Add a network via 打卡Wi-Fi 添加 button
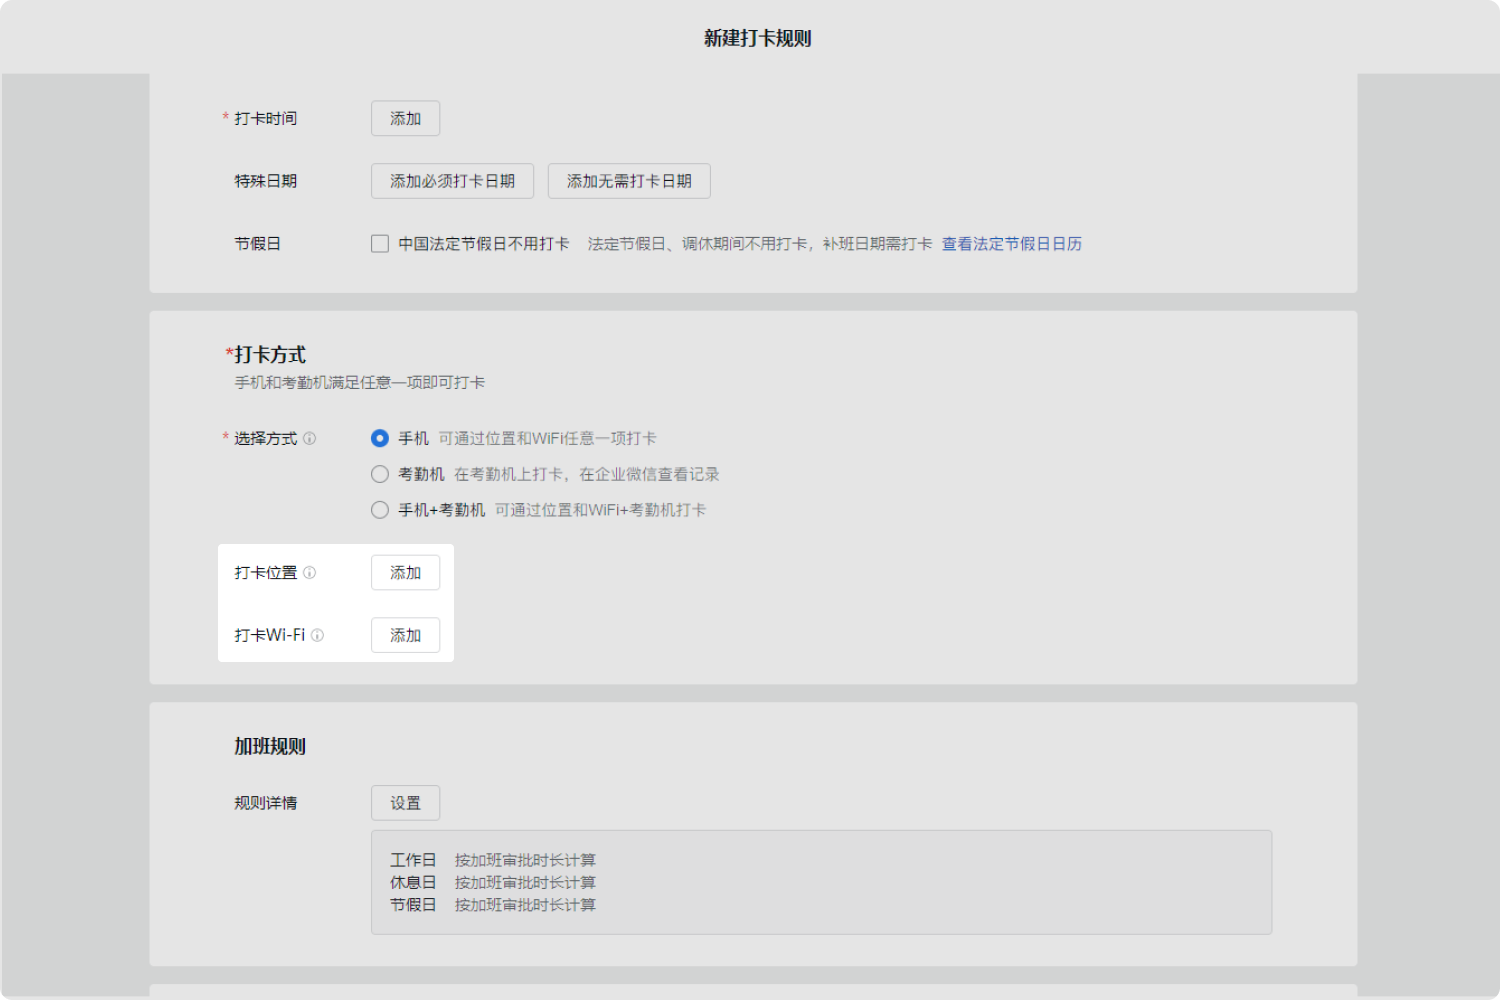The image size is (1500, 1000). pos(405,636)
